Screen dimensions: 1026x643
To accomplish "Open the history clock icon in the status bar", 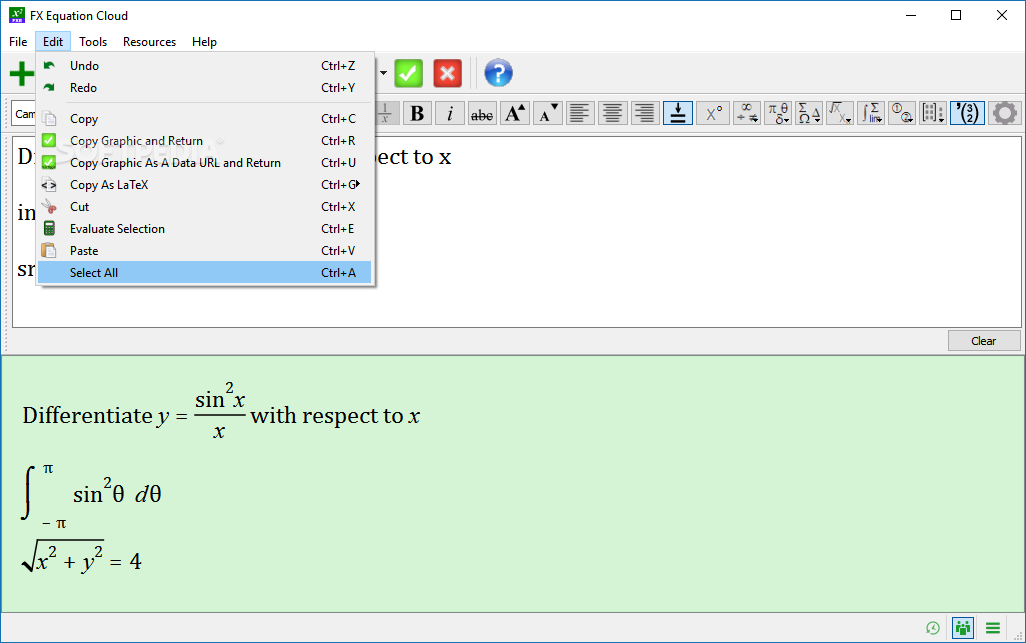I will point(933,628).
